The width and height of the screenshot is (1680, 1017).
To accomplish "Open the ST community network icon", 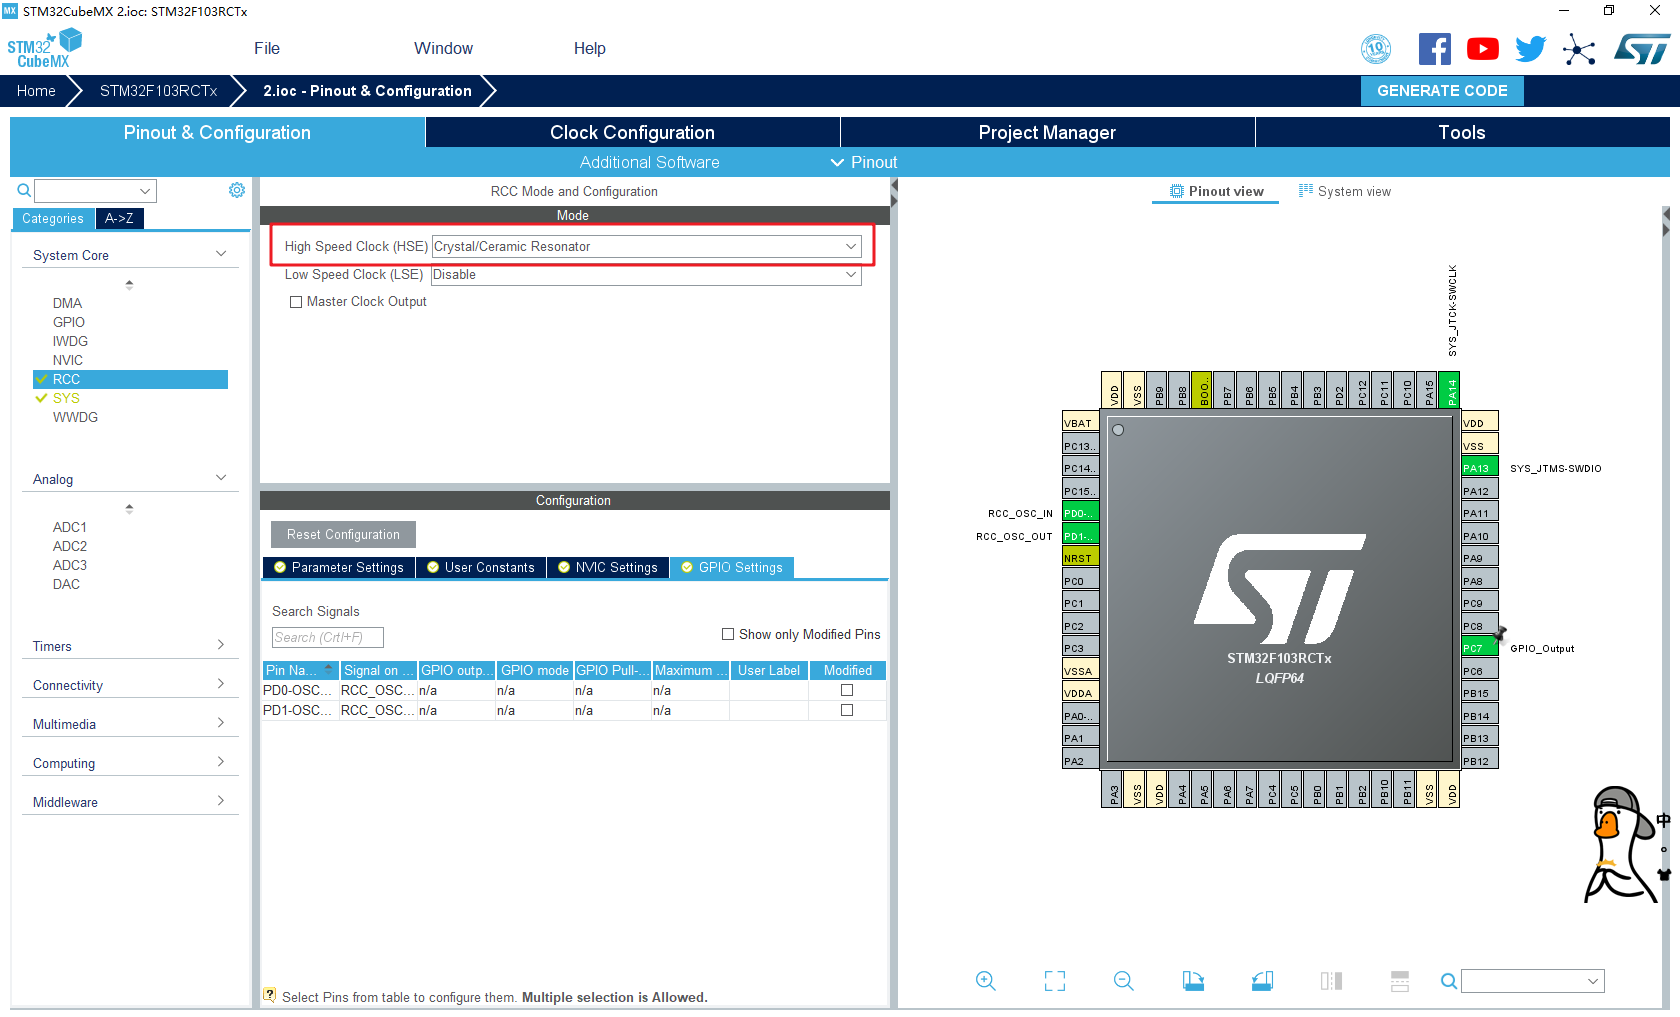I will pyautogui.click(x=1579, y=49).
